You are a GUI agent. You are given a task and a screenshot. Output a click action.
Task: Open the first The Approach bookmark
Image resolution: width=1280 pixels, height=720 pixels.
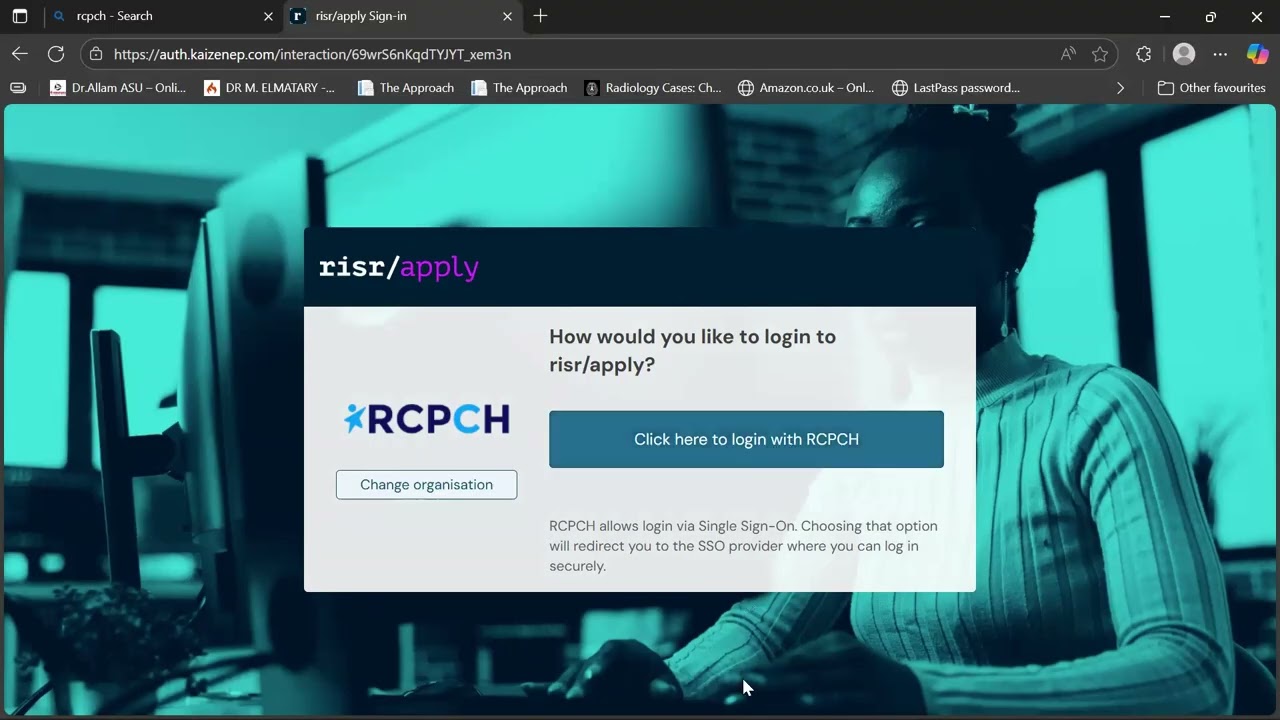point(406,88)
